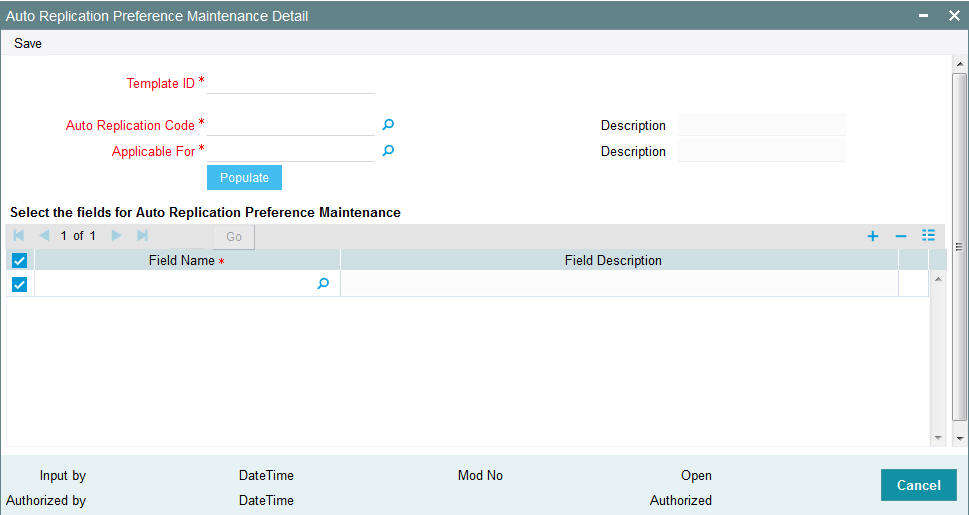
Task: Uncheck the first grid row checkbox
Action: coord(20,284)
